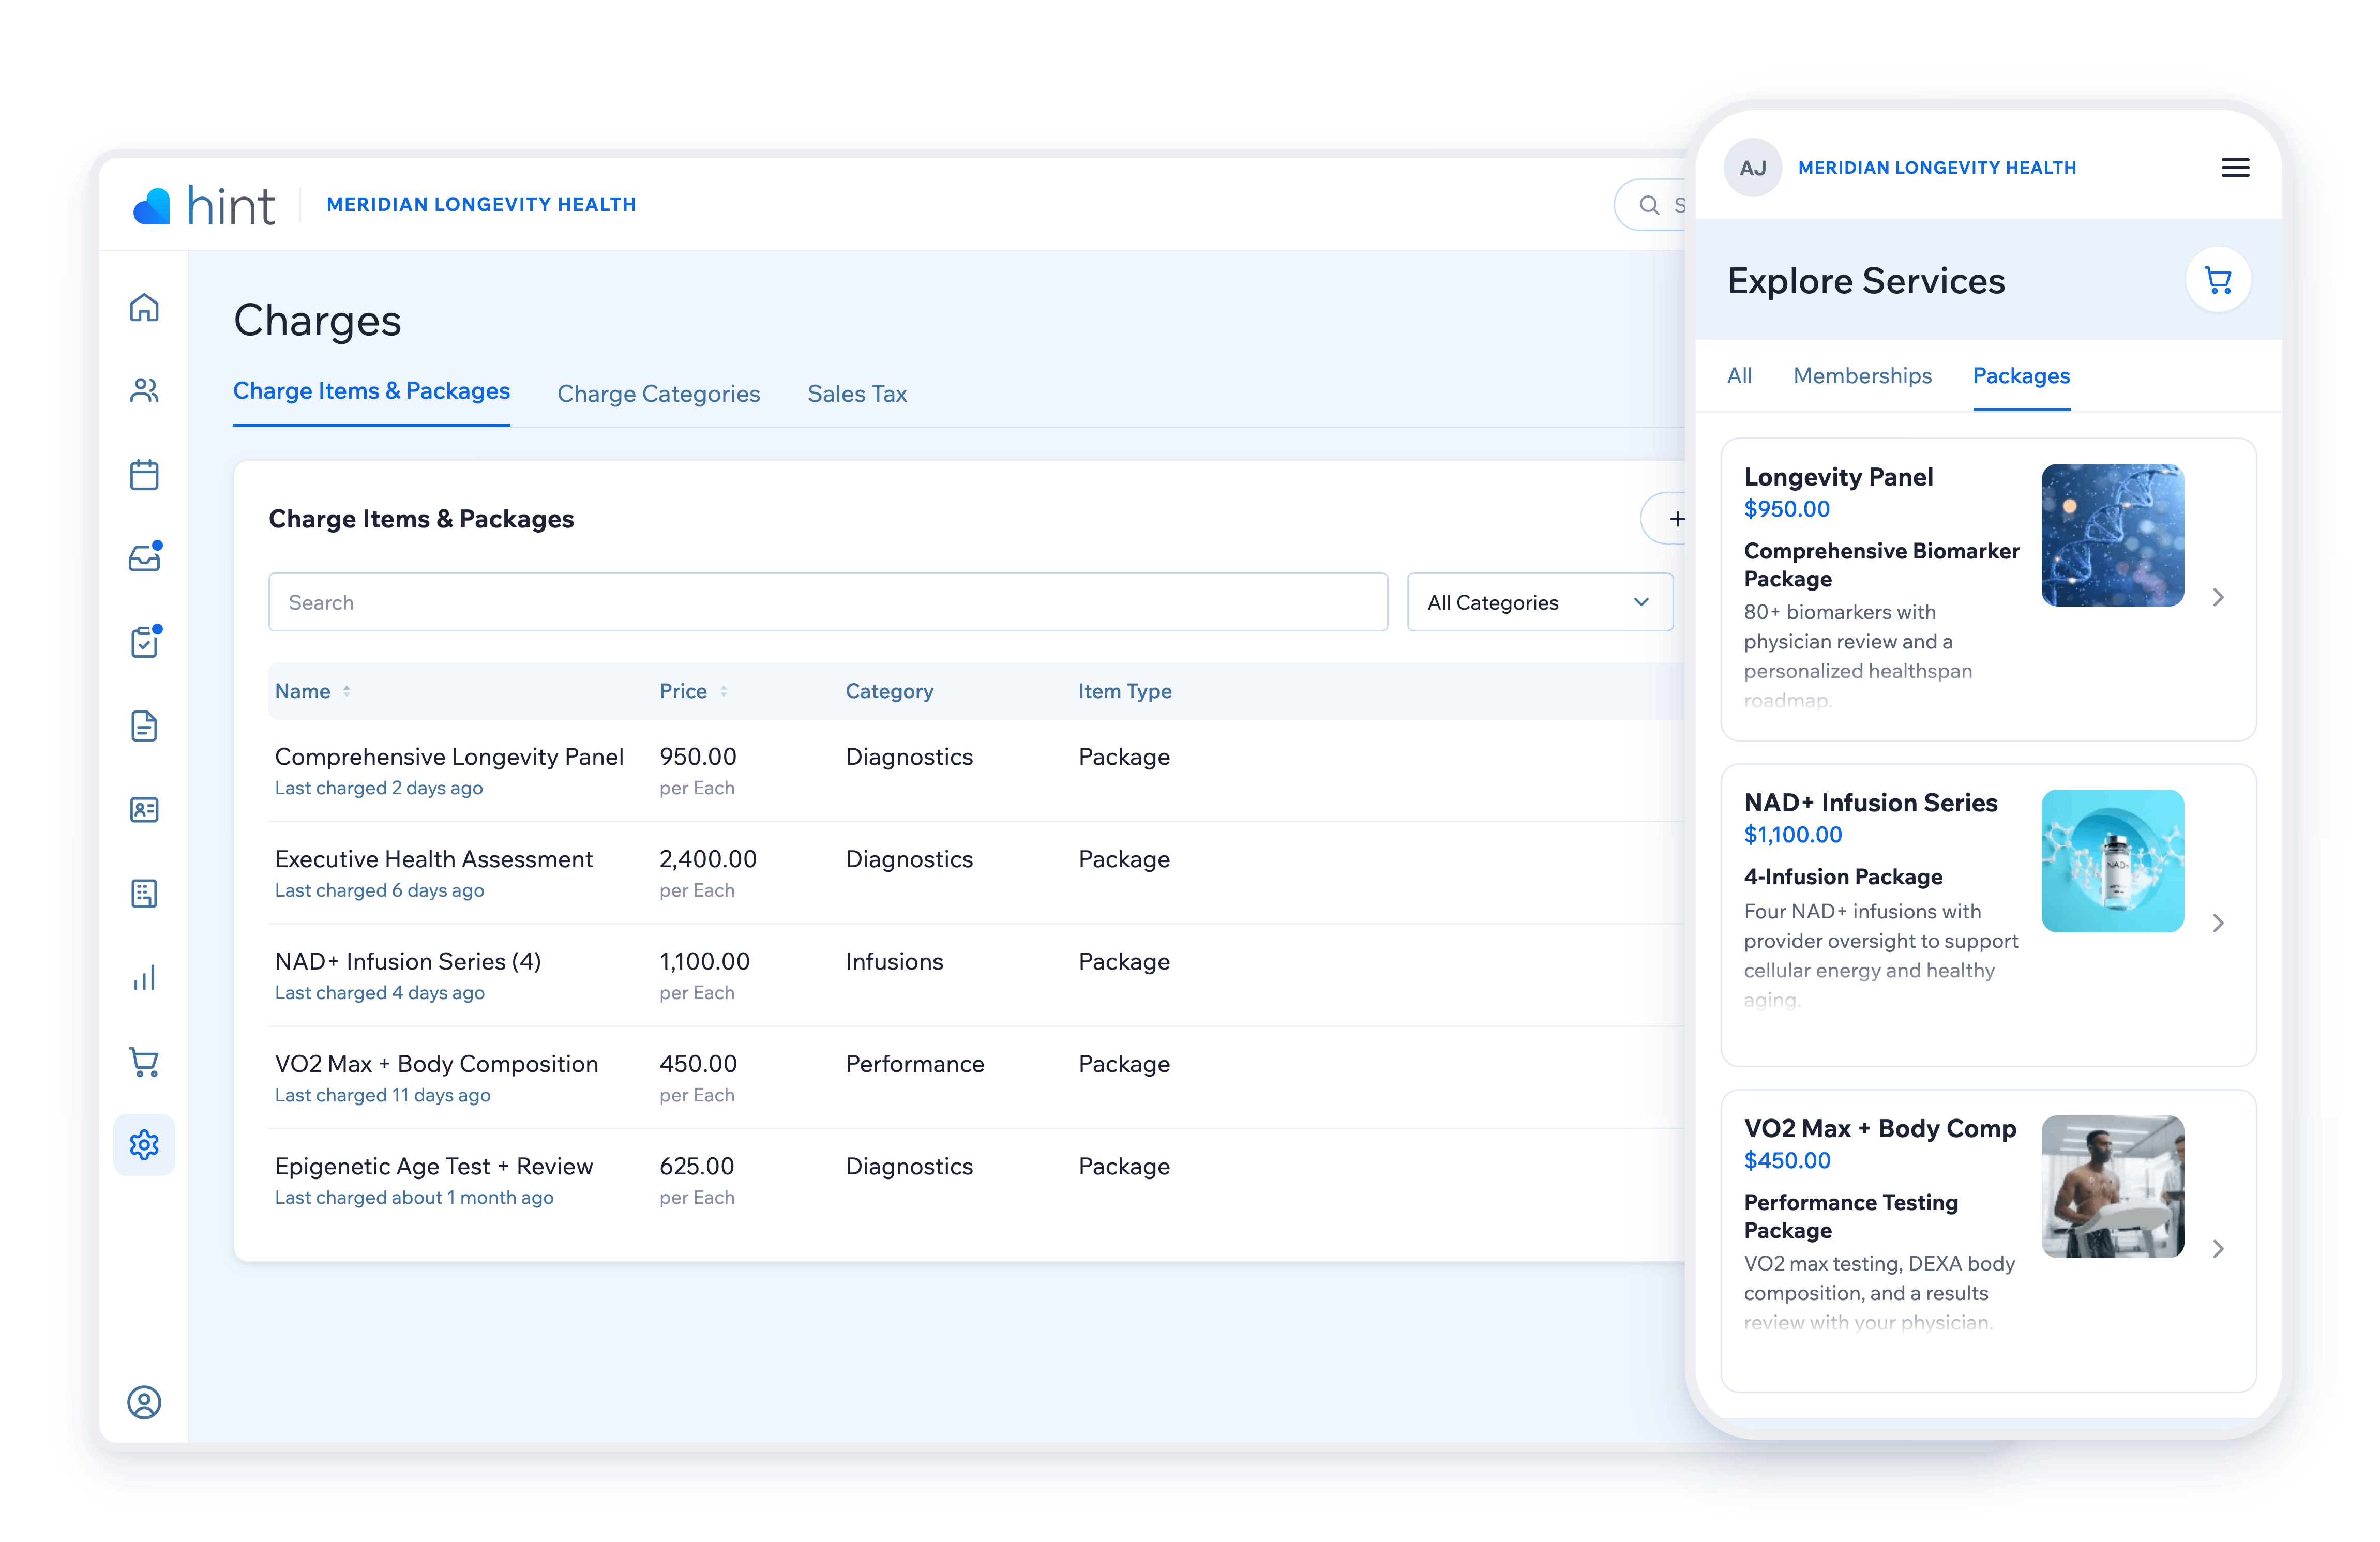Image resolution: width=2380 pixels, height=1542 pixels.
Task: Click the treadmill thumbnail on VO2 Max card
Action: click(2112, 1187)
